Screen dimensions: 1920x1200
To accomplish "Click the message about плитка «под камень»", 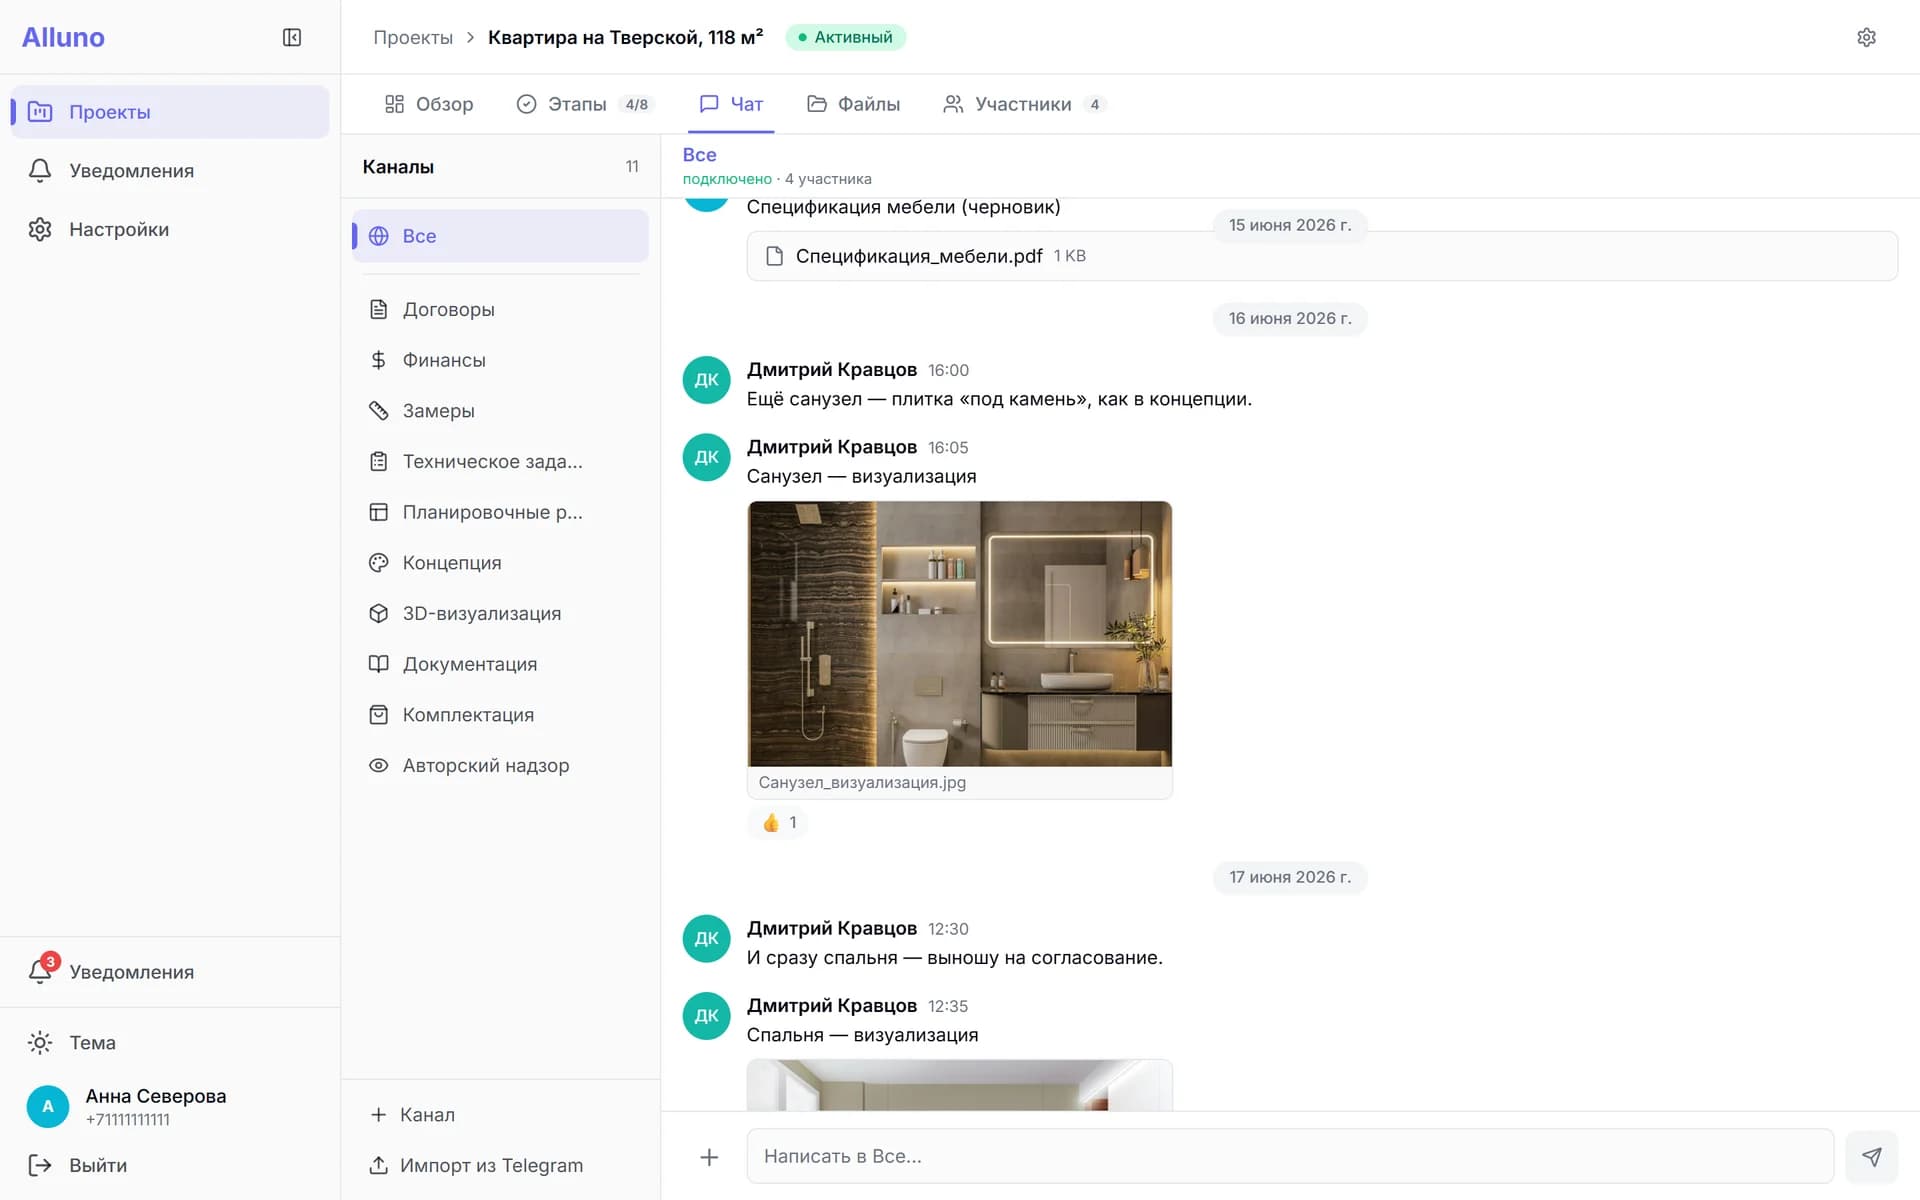I will (x=999, y=399).
